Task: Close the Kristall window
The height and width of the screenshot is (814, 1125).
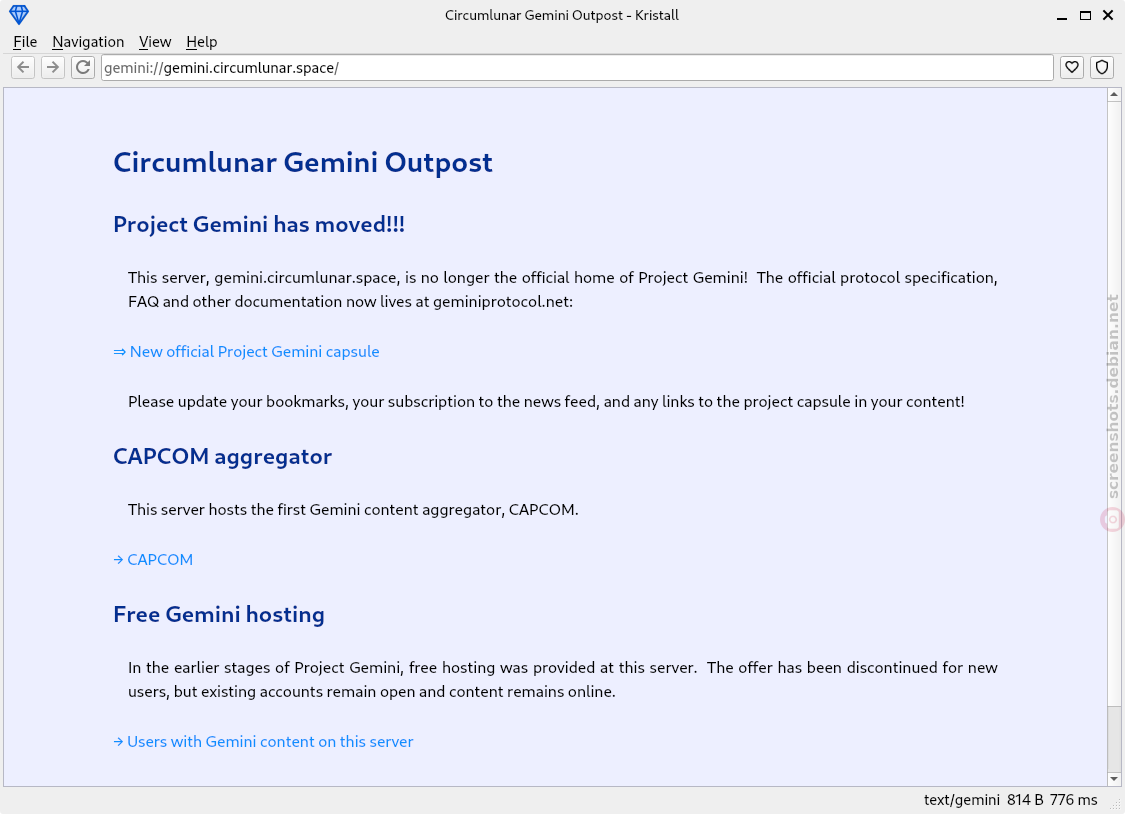Action: coord(1108,15)
